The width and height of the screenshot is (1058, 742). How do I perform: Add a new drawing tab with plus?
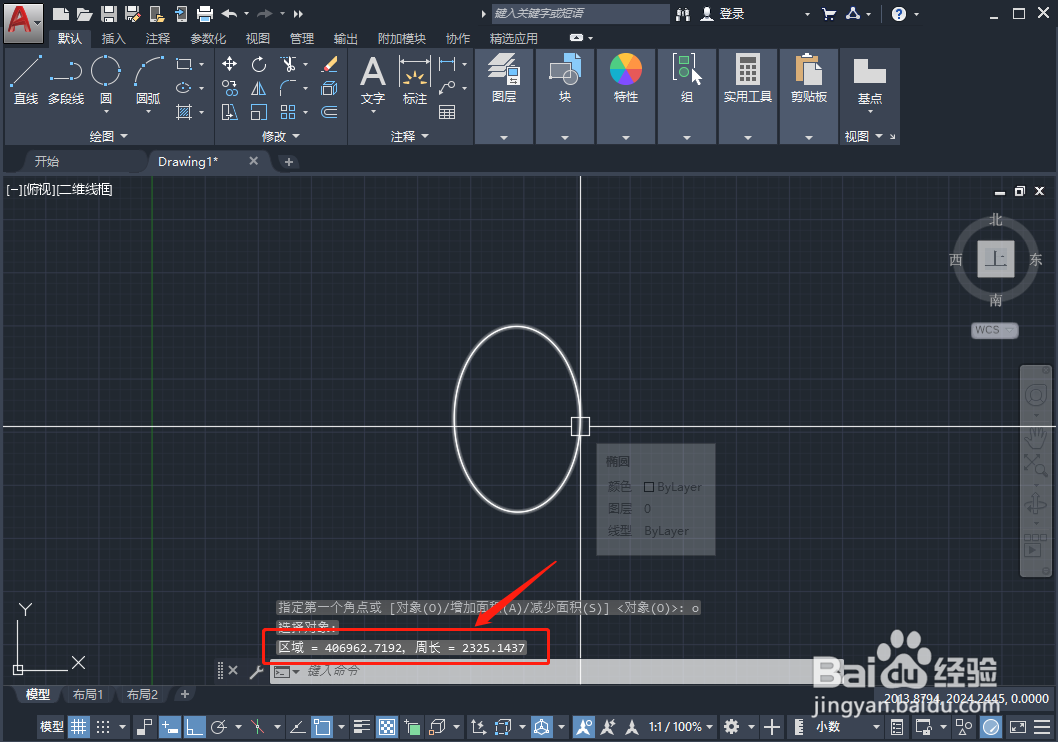tap(289, 162)
